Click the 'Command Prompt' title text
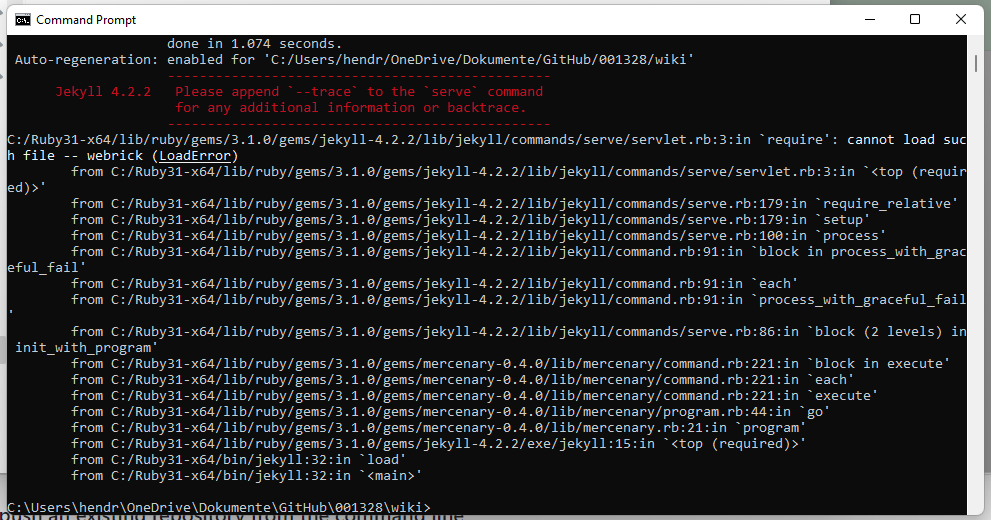 [86, 20]
